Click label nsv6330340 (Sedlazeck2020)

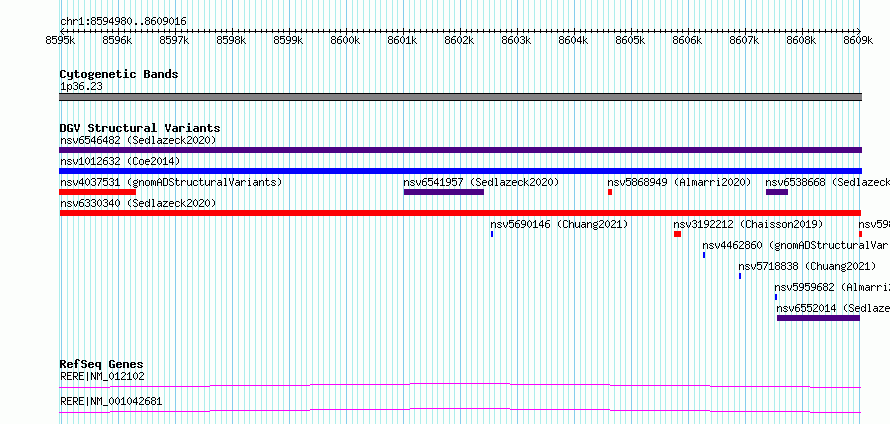coord(138,203)
